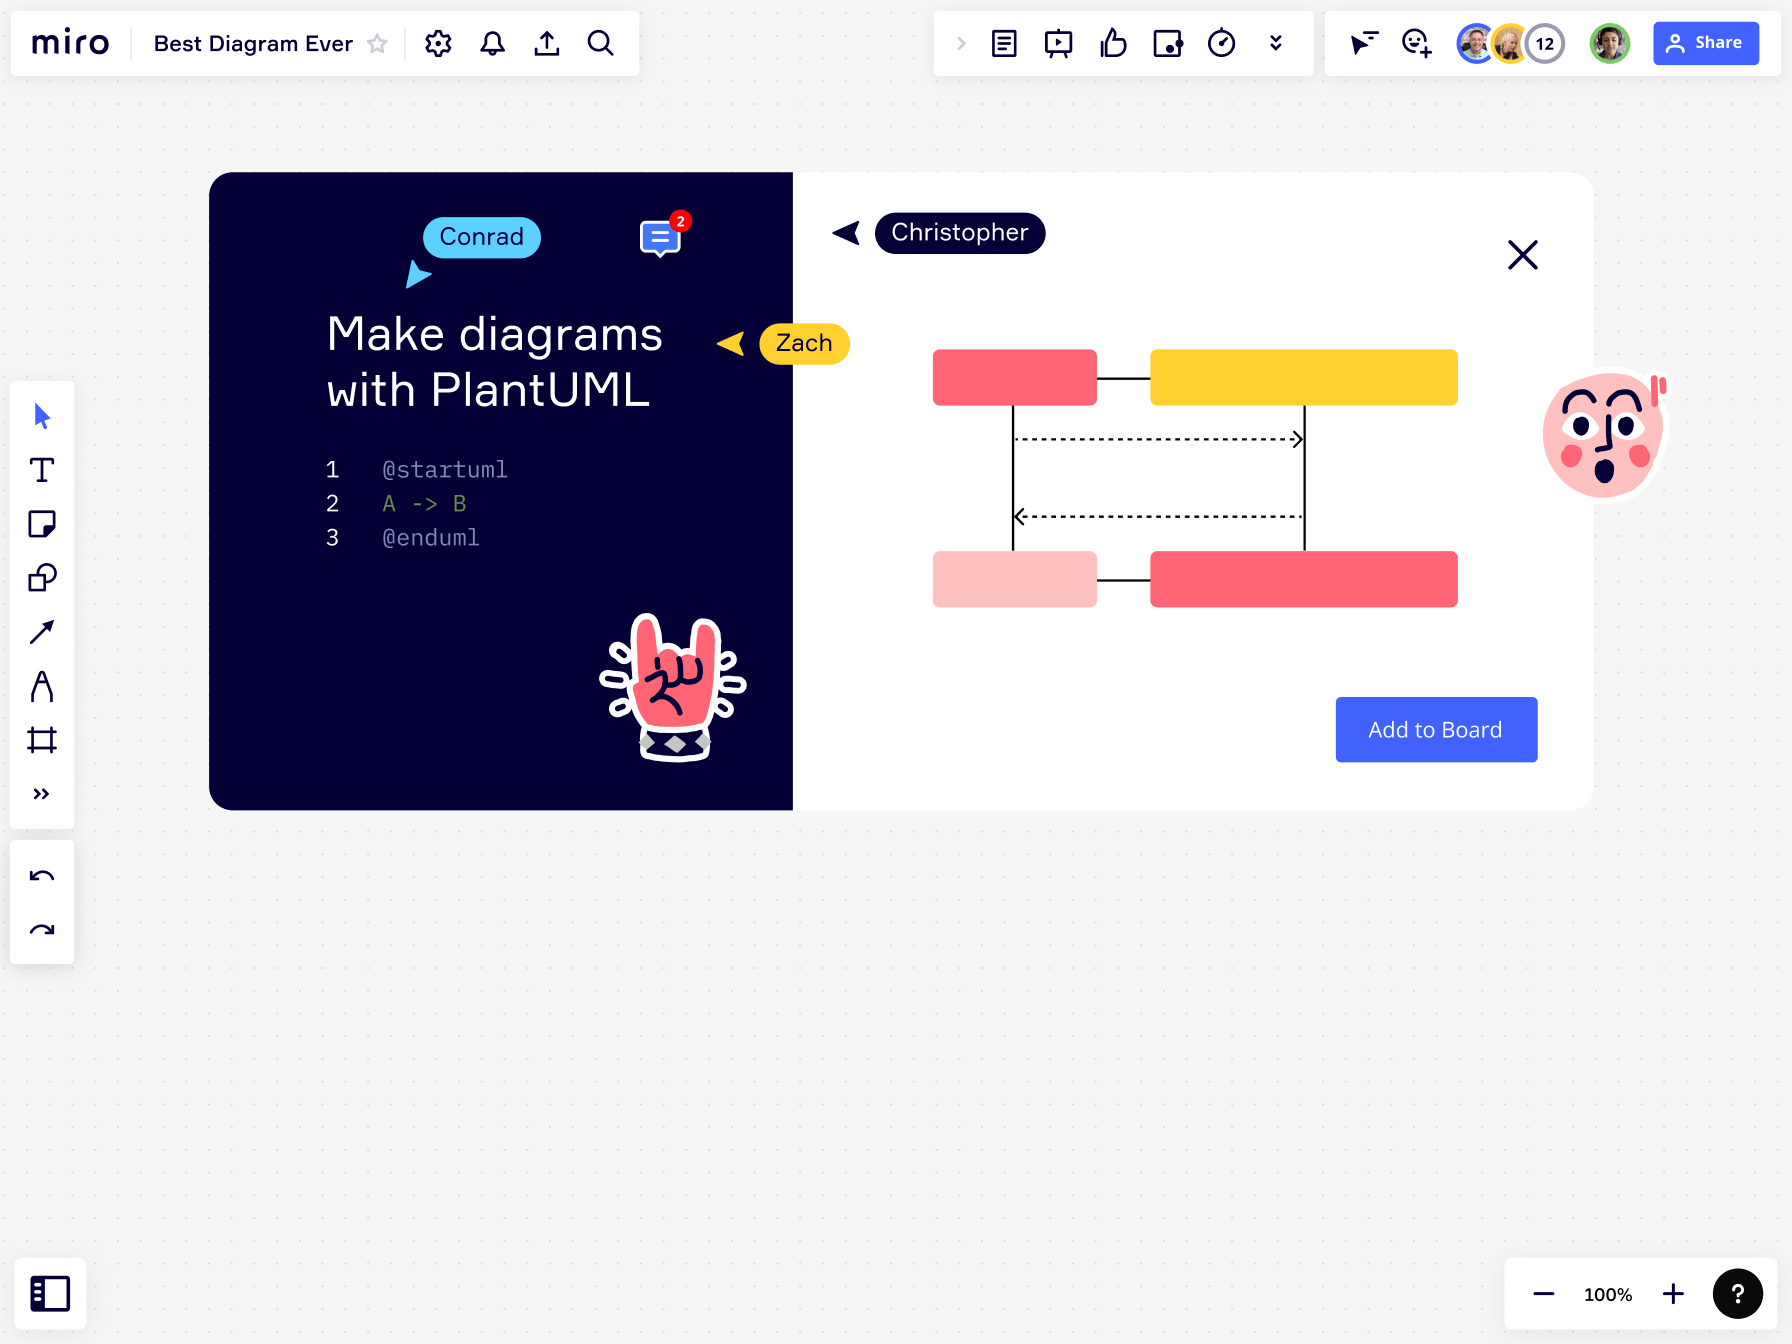Open board notifications bell
The width and height of the screenshot is (1792, 1344).
tap(491, 43)
